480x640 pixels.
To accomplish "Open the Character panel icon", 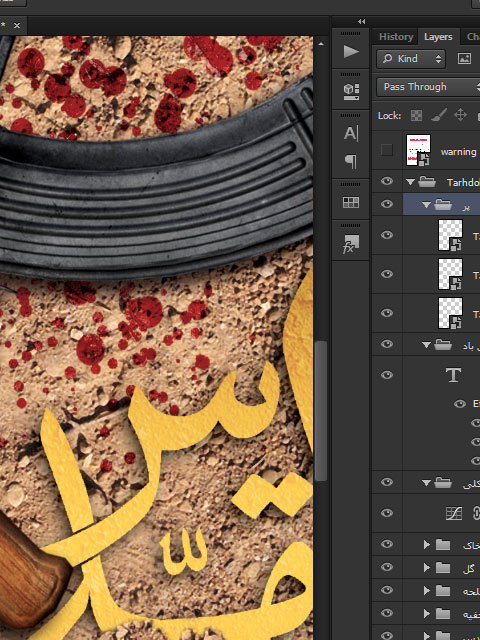I will [351, 133].
